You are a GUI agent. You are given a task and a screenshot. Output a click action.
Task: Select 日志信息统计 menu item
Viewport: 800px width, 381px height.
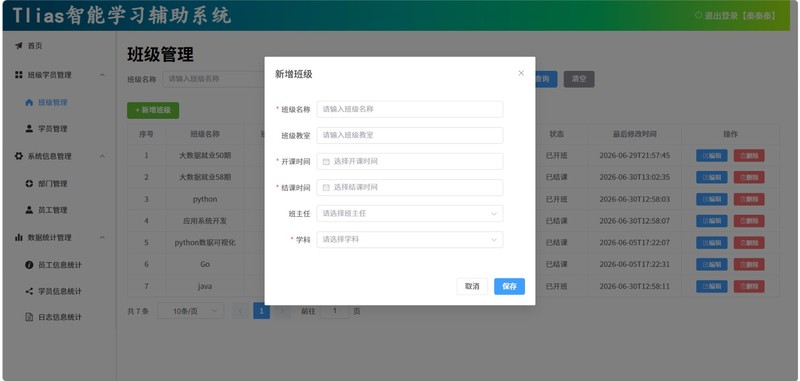coord(59,317)
